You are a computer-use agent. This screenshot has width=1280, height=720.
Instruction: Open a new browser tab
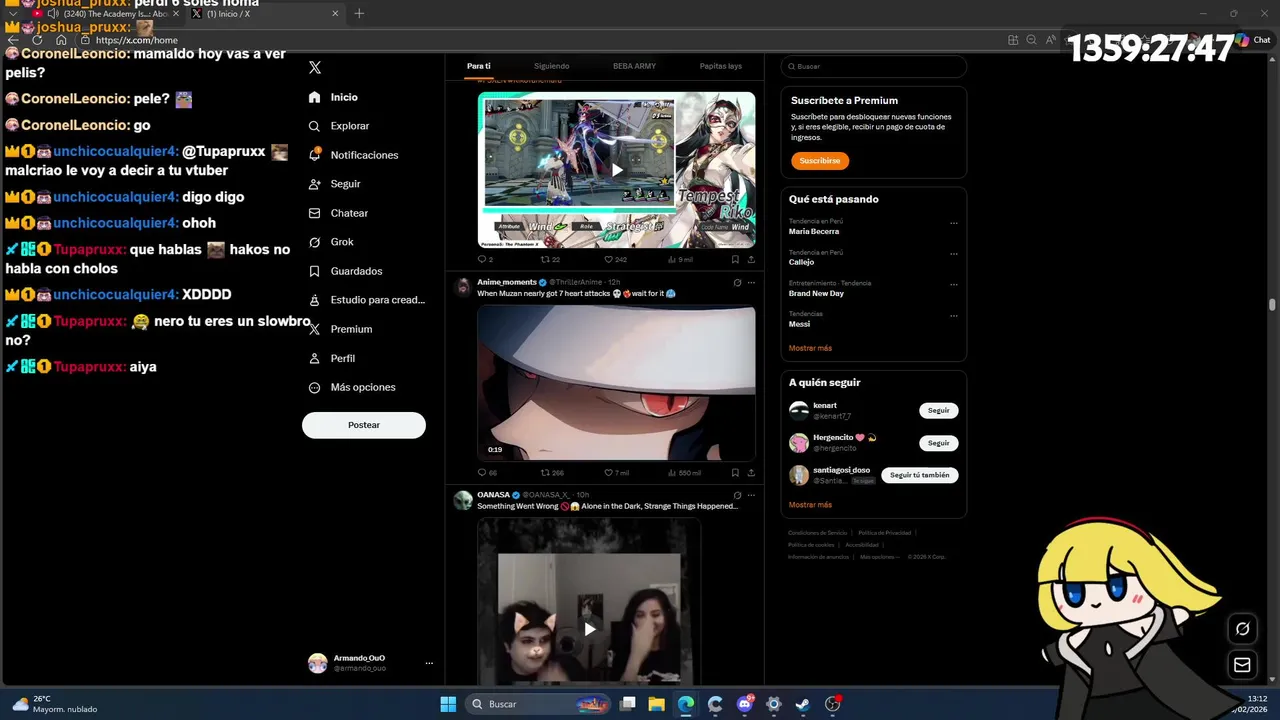(x=359, y=14)
